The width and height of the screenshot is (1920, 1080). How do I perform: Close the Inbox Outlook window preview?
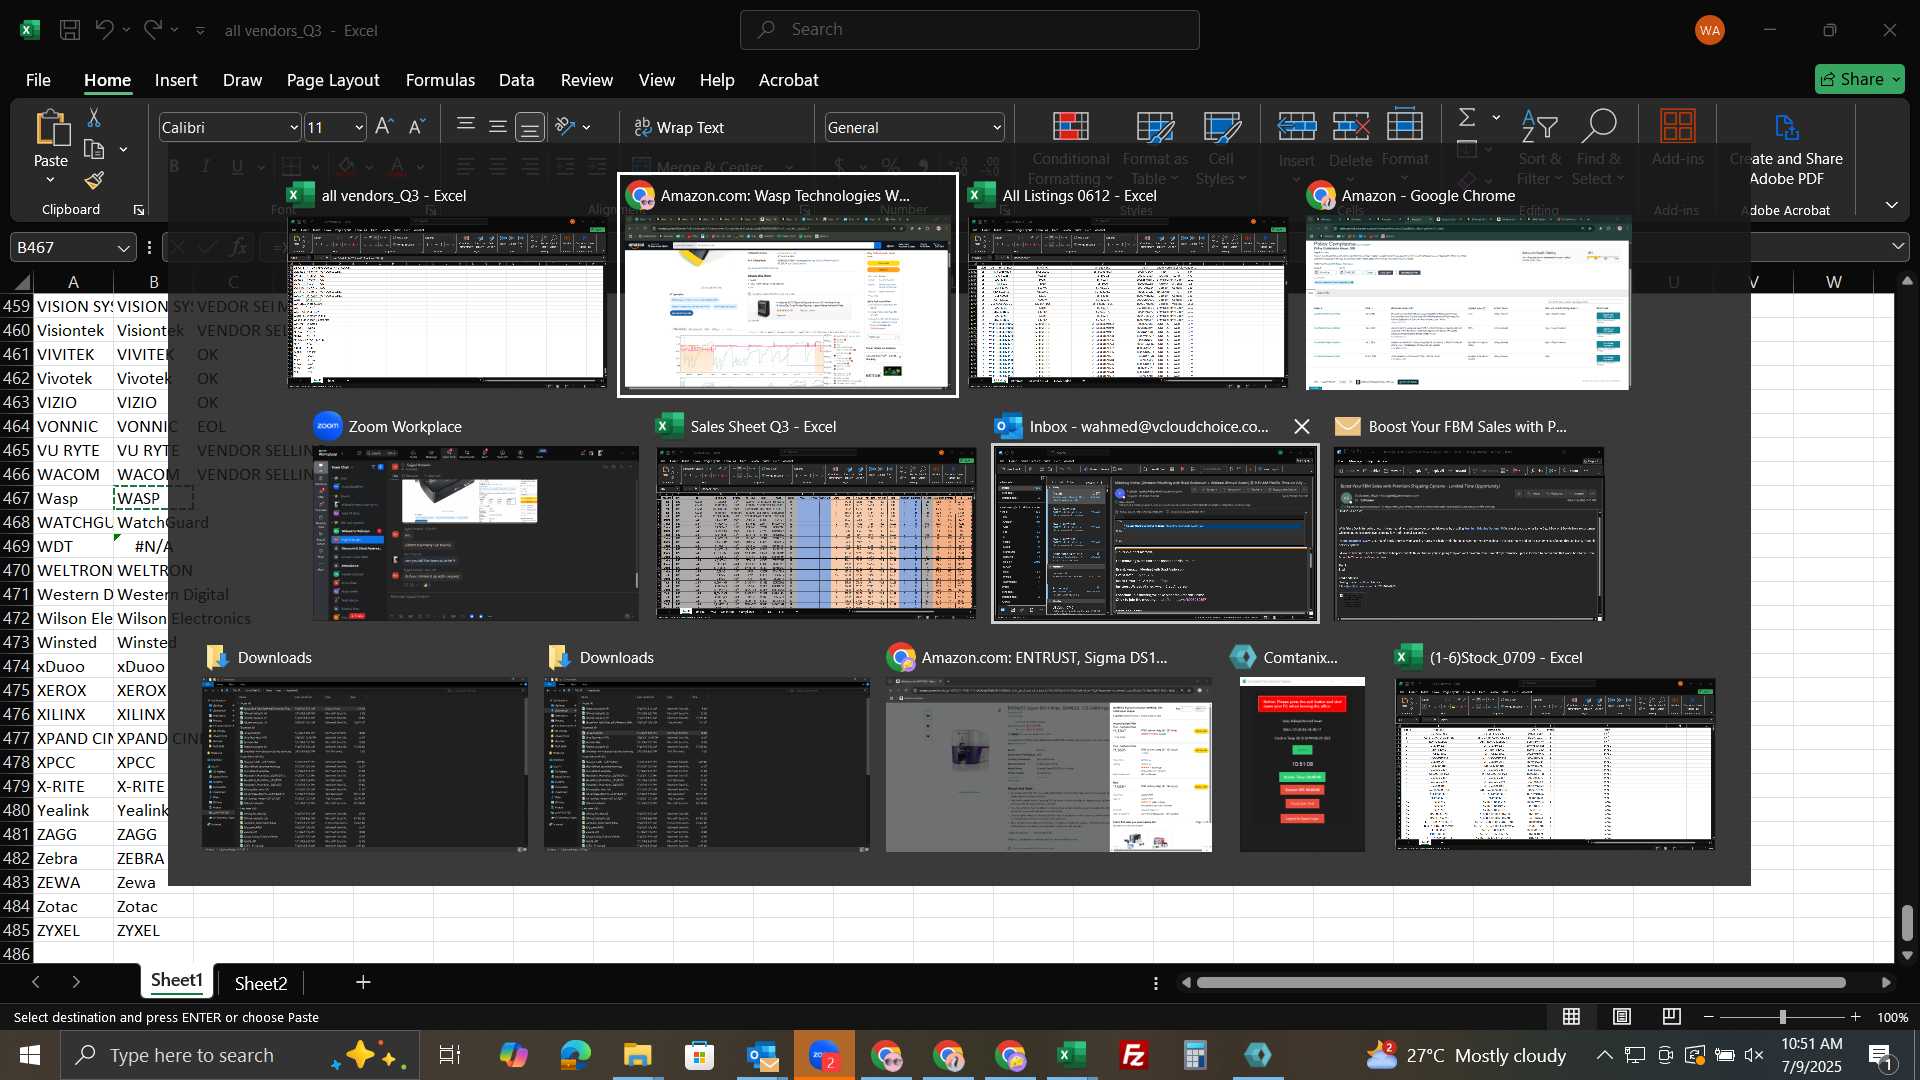point(1301,427)
